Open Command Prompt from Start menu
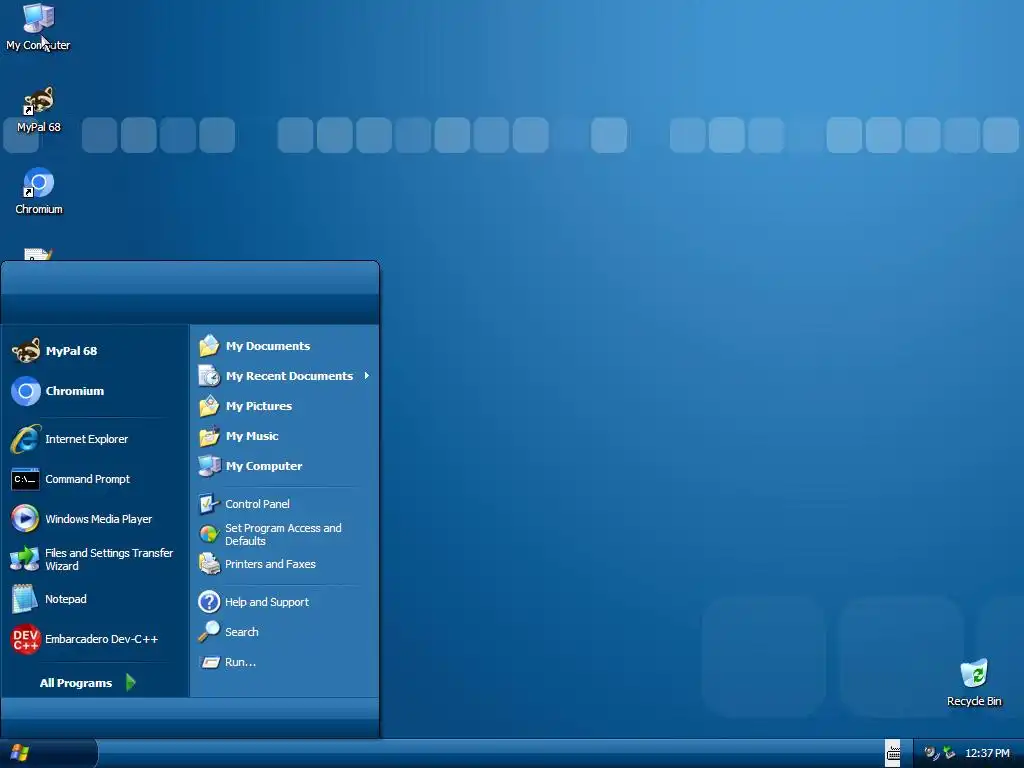 pos(95,479)
